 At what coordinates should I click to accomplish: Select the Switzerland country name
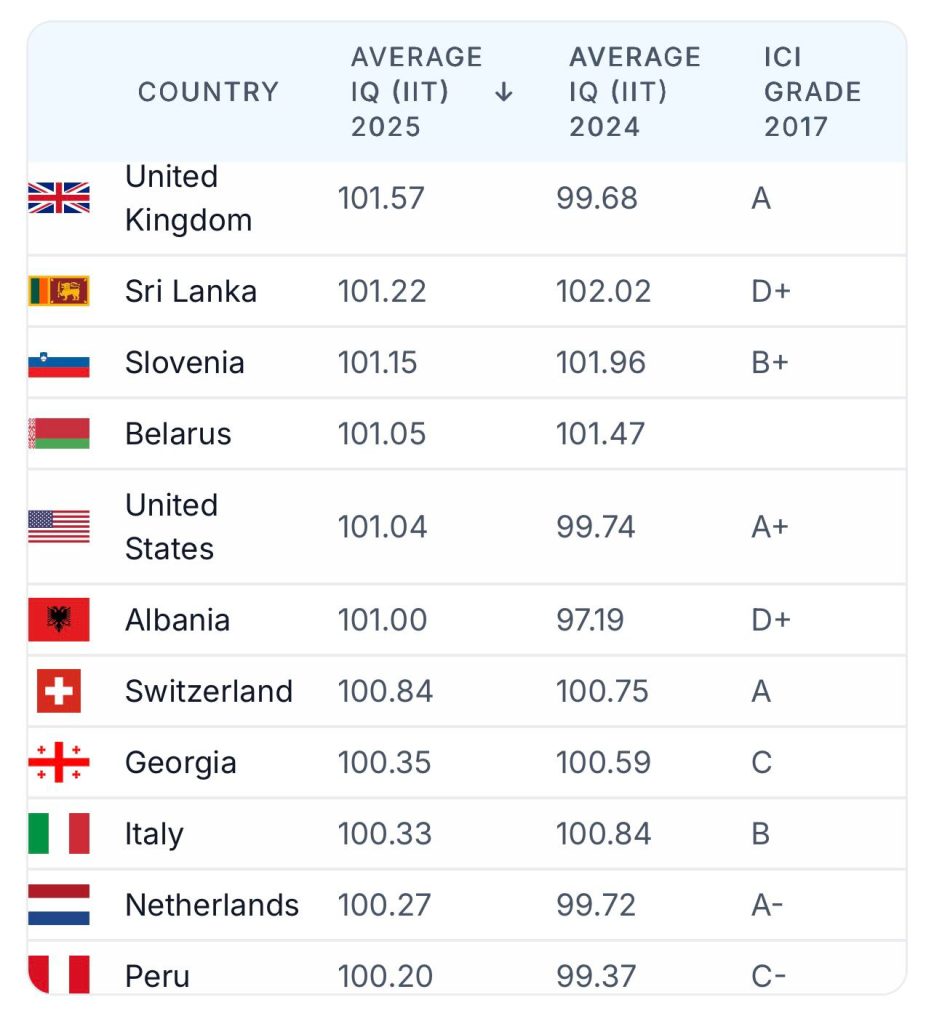pos(209,691)
